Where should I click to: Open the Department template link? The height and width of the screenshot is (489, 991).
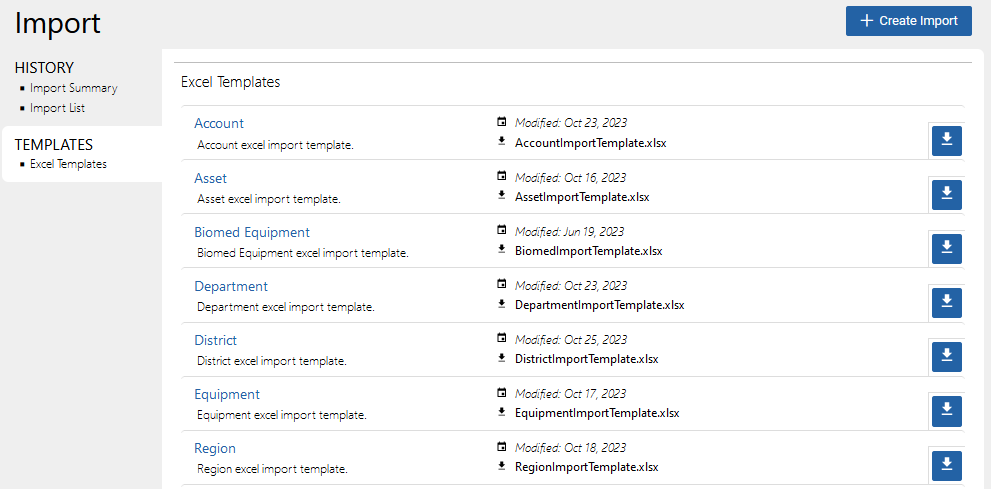tap(231, 286)
